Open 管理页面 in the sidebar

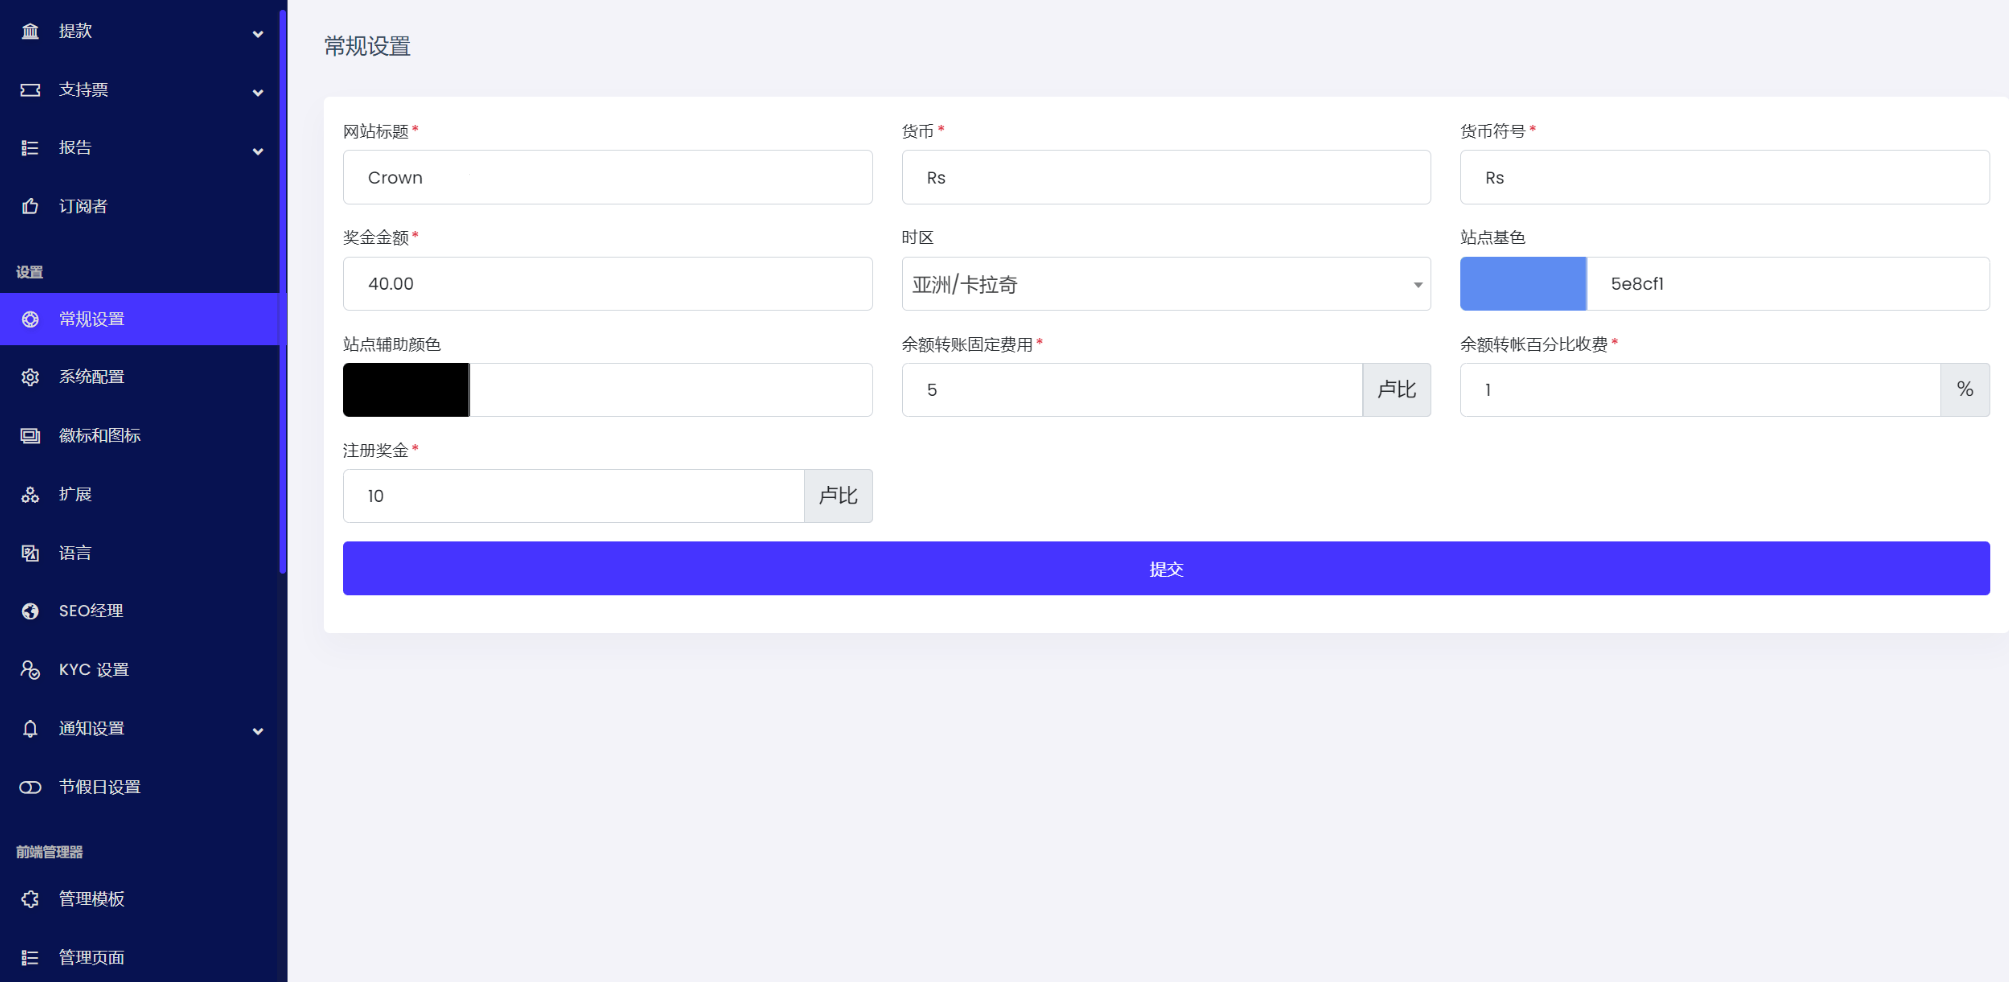pos(139,958)
